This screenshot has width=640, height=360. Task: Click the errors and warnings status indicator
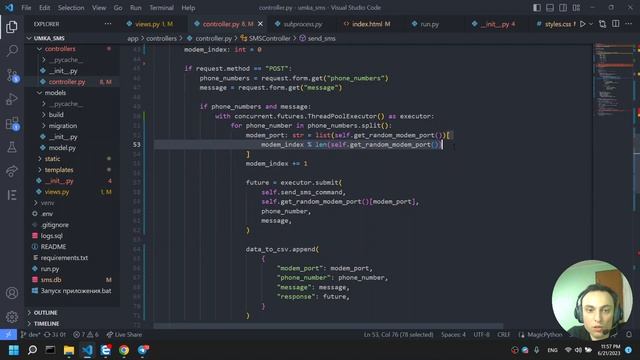(x=86, y=335)
